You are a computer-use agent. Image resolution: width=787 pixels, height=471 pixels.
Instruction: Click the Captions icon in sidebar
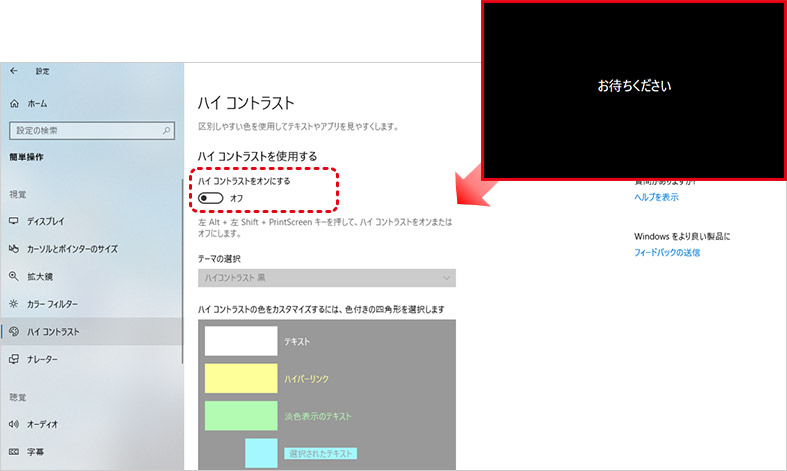coord(14,451)
